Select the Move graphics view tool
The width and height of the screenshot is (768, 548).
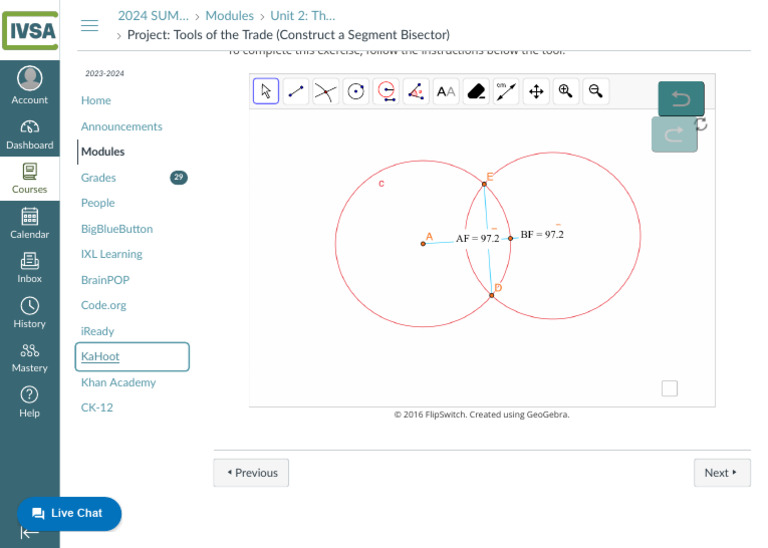536,91
